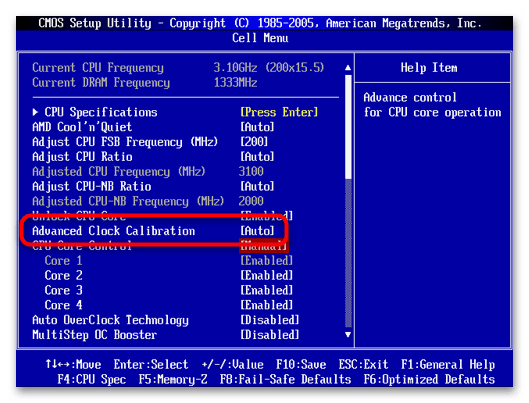
Task: Toggle the Core 2 [Enabled] value
Action: 266,275
